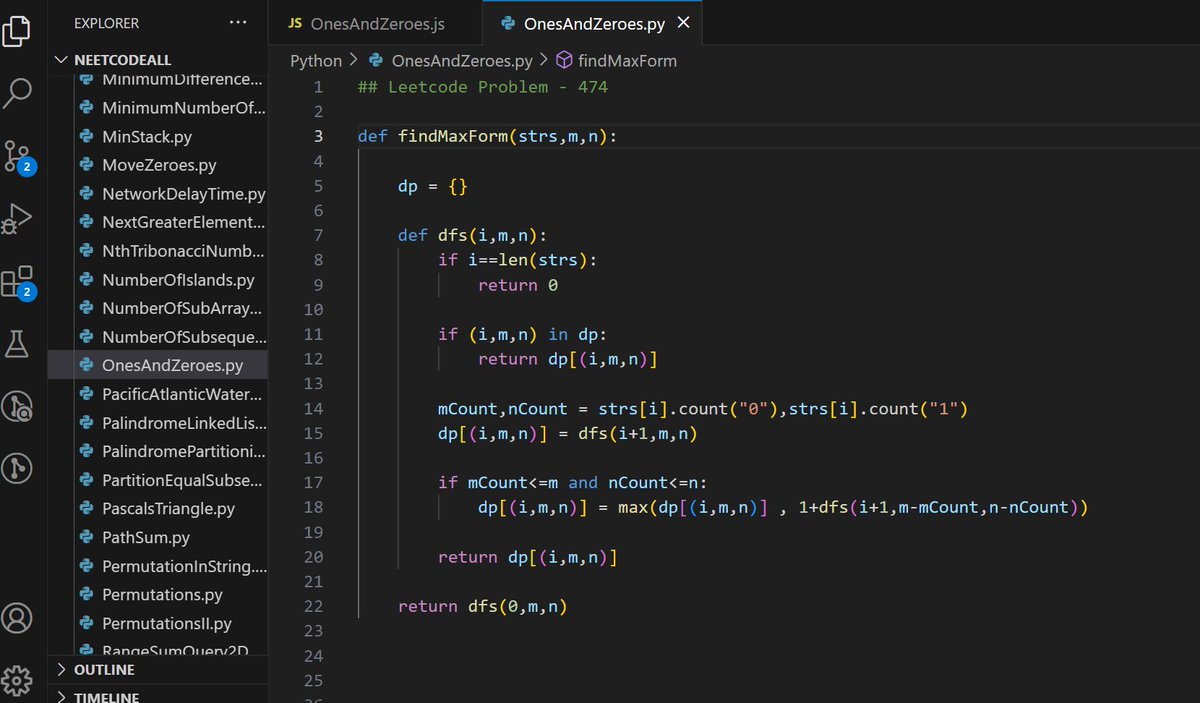1200x703 pixels.
Task: Click line number 22 in gutter
Action: tap(313, 607)
